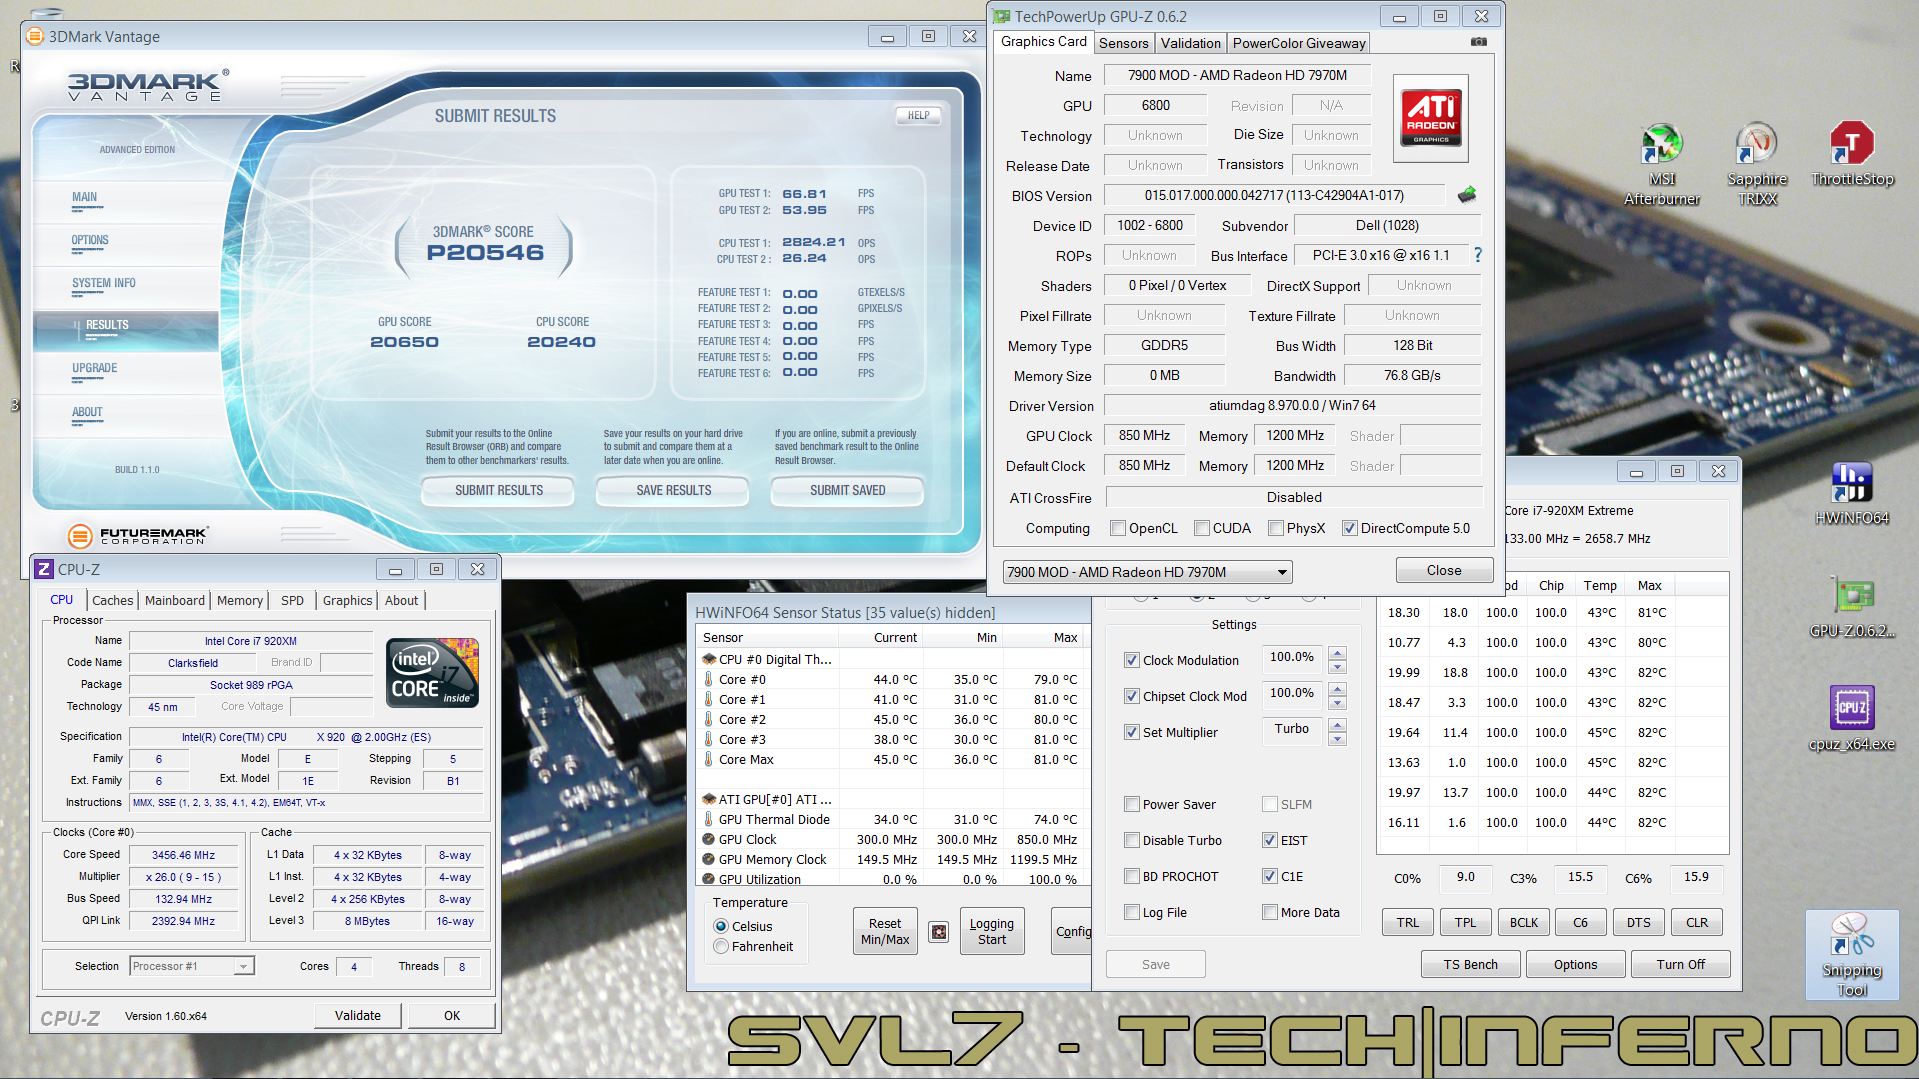
Task: Click CPU #0 Digital Thermal sensor icon
Action: (709, 659)
